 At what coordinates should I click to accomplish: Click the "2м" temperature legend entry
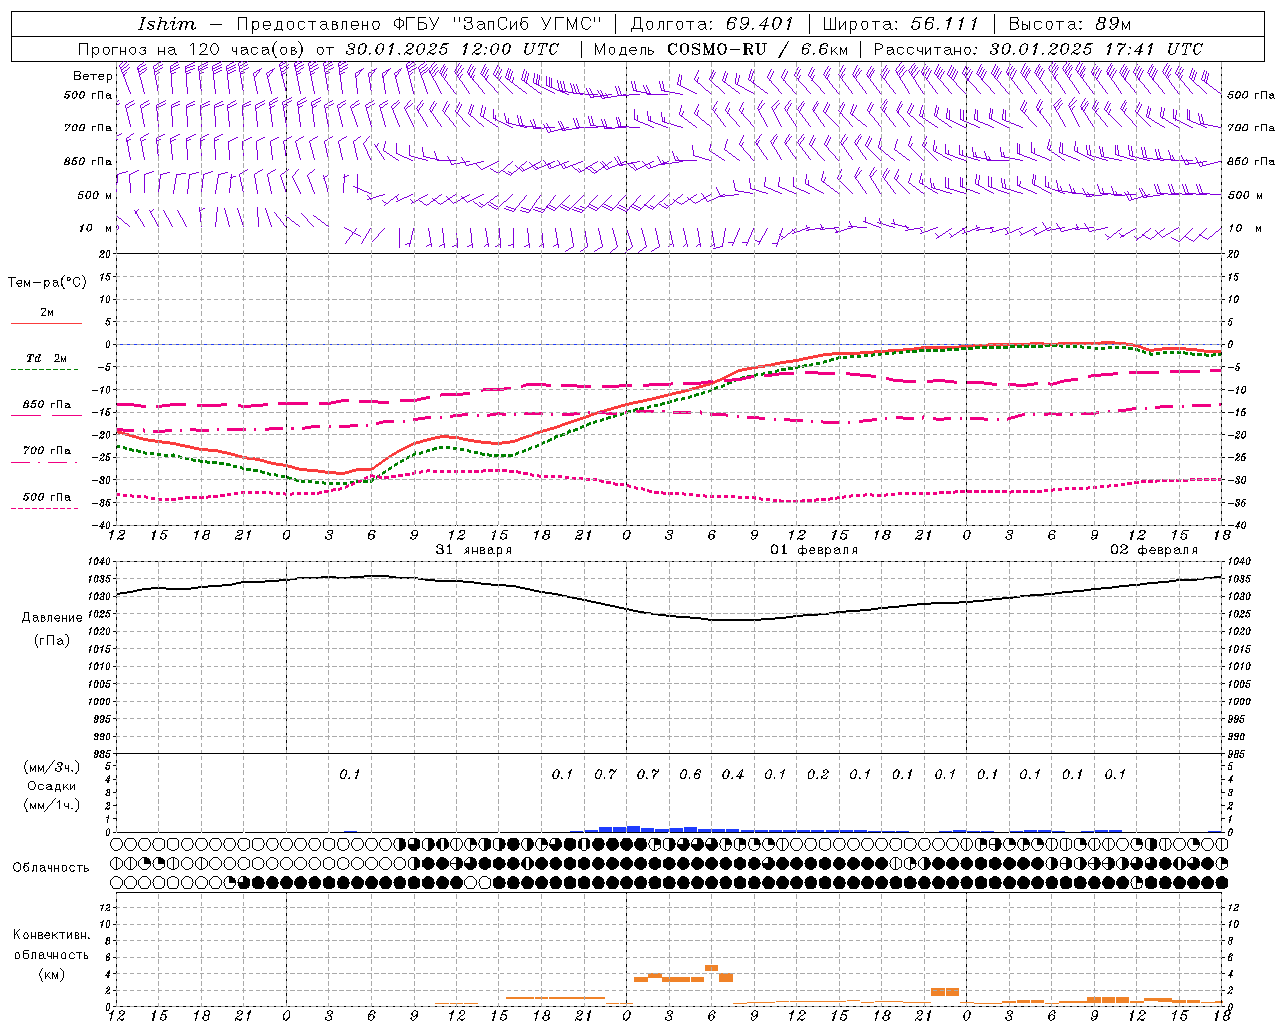[47, 313]
